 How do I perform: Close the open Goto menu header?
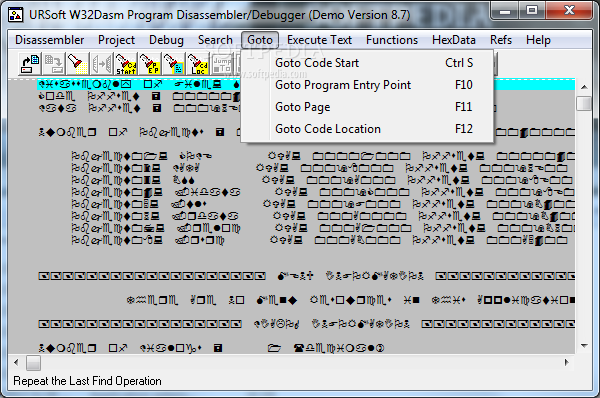[x=260, y=40]
